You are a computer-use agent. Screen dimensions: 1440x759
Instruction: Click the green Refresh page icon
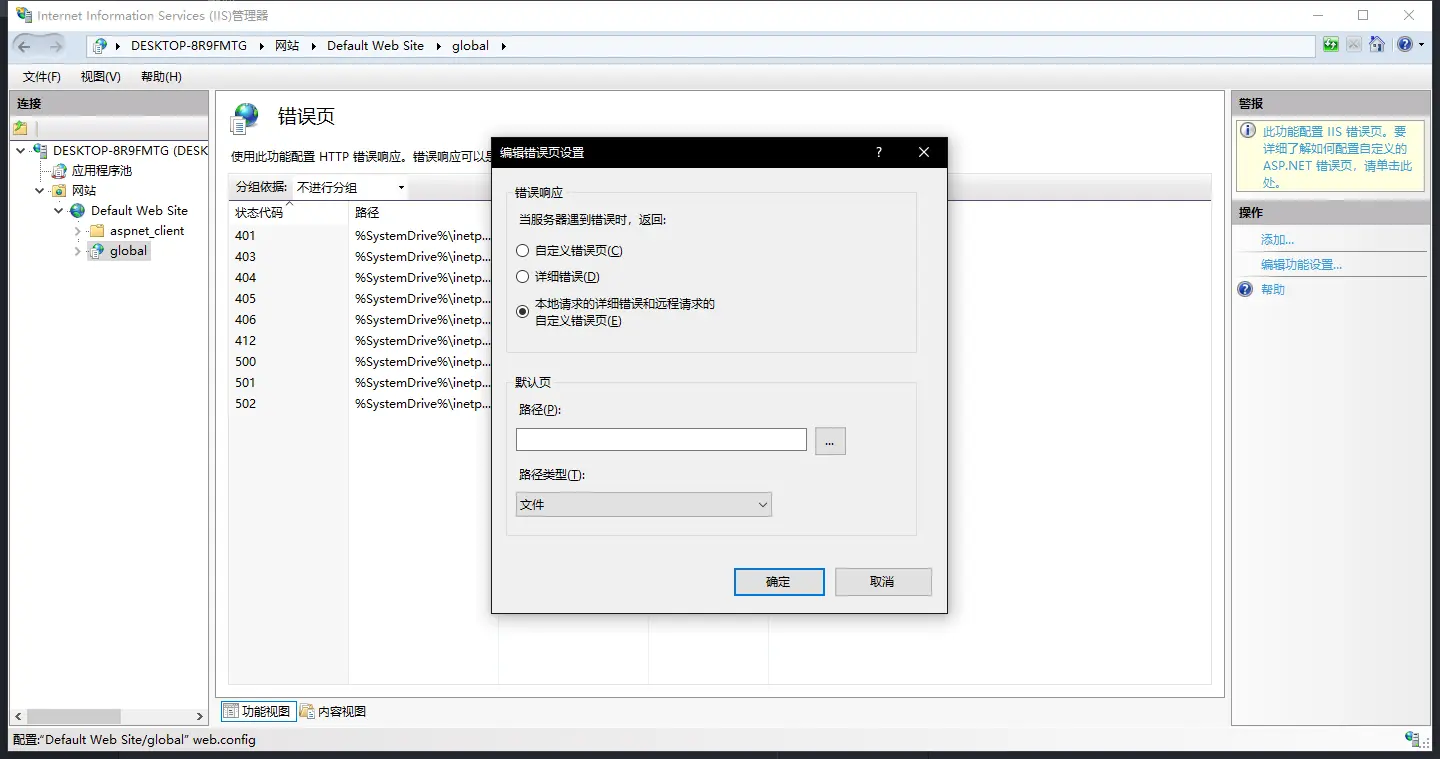[x=1330, y=45]
